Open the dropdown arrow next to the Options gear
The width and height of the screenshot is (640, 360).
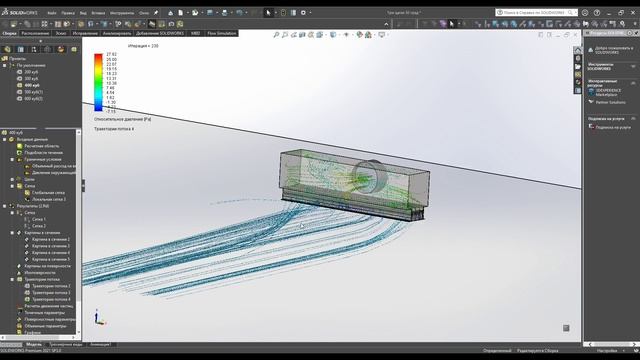(310, 13)
